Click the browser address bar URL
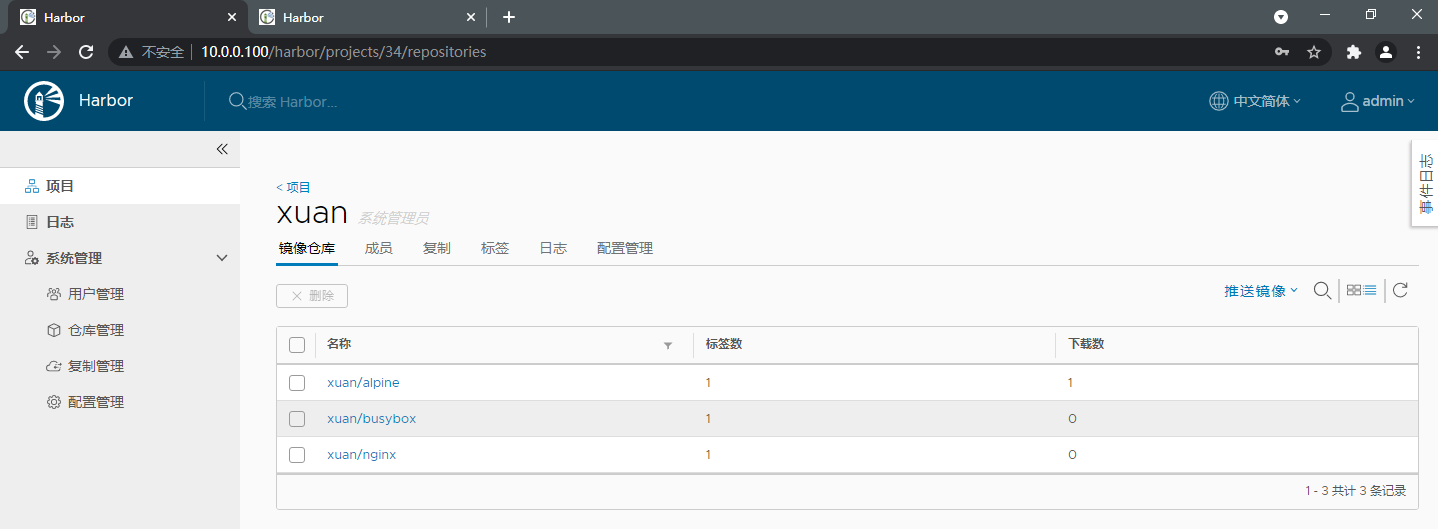This screenshot has width=1438, height=529. (343, 52)
